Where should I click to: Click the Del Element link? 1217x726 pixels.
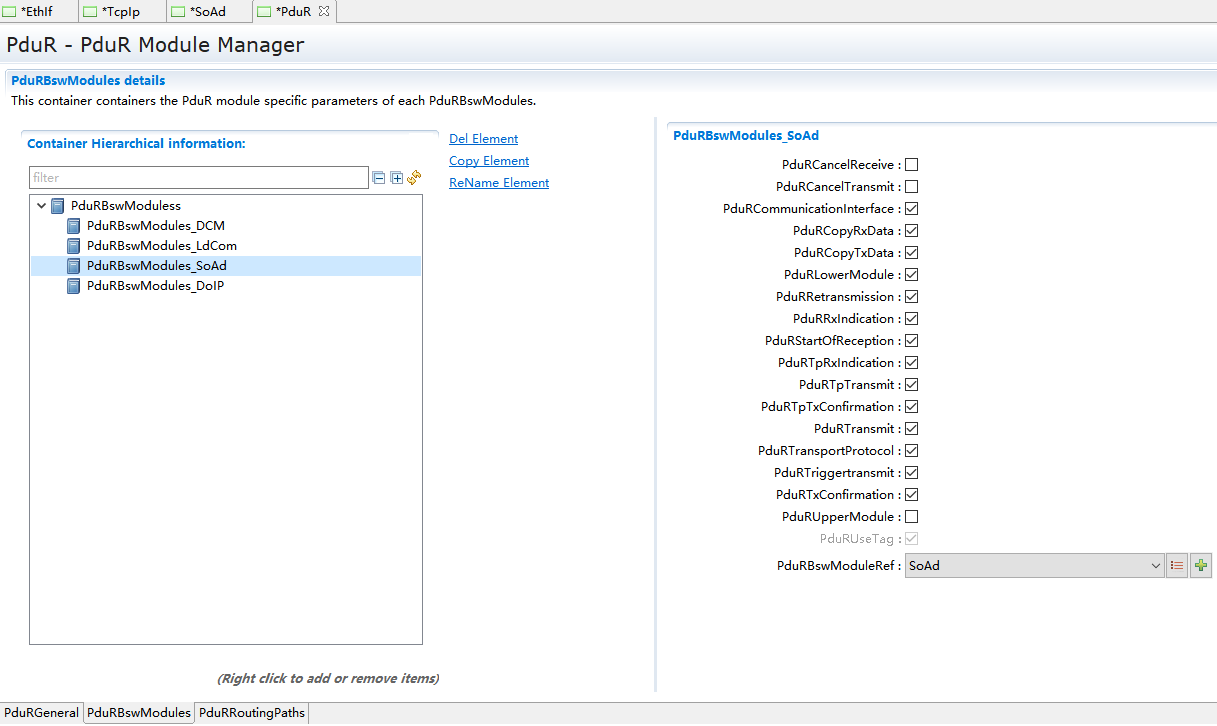483,139
